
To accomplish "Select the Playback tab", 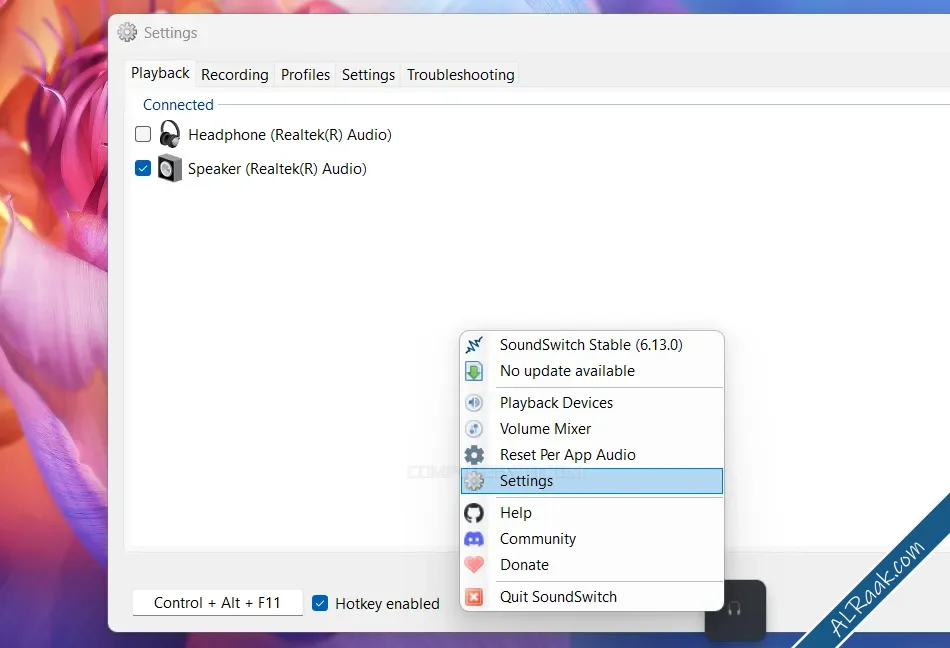I will [x=160, y=73].
